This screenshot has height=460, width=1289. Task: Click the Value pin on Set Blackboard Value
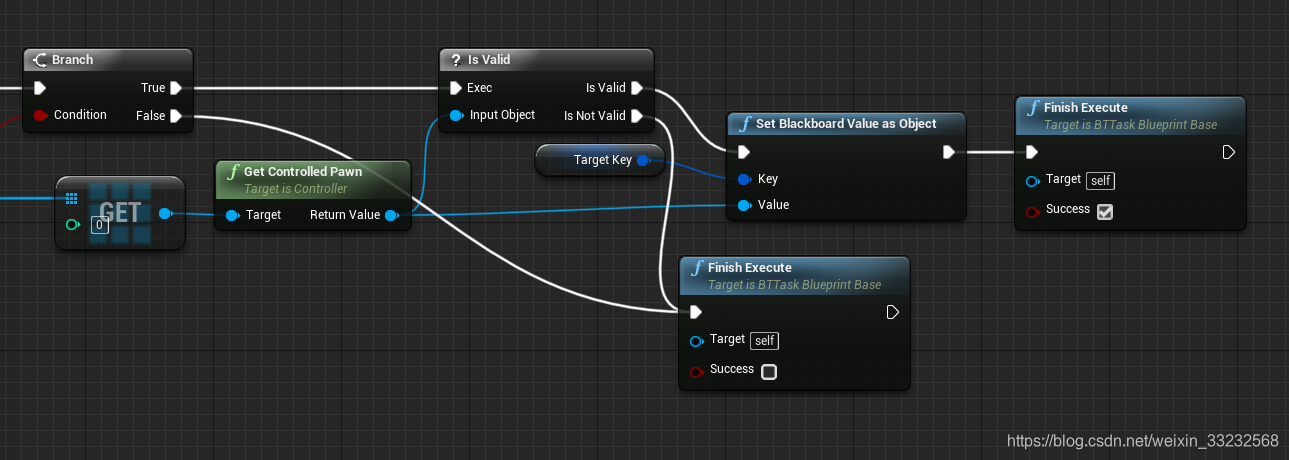pyautogui.click(x=743, y=205)
